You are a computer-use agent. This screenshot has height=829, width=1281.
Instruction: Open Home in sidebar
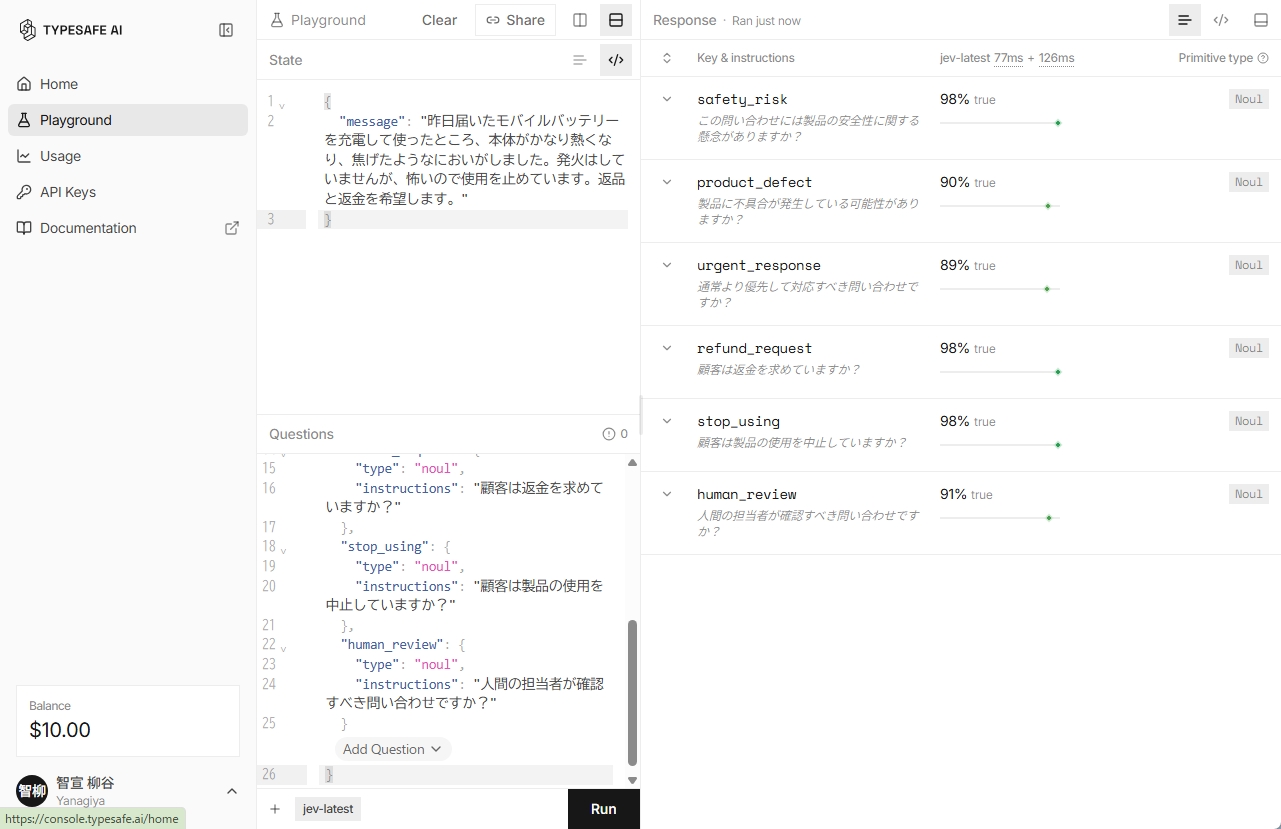coord(128,84)
